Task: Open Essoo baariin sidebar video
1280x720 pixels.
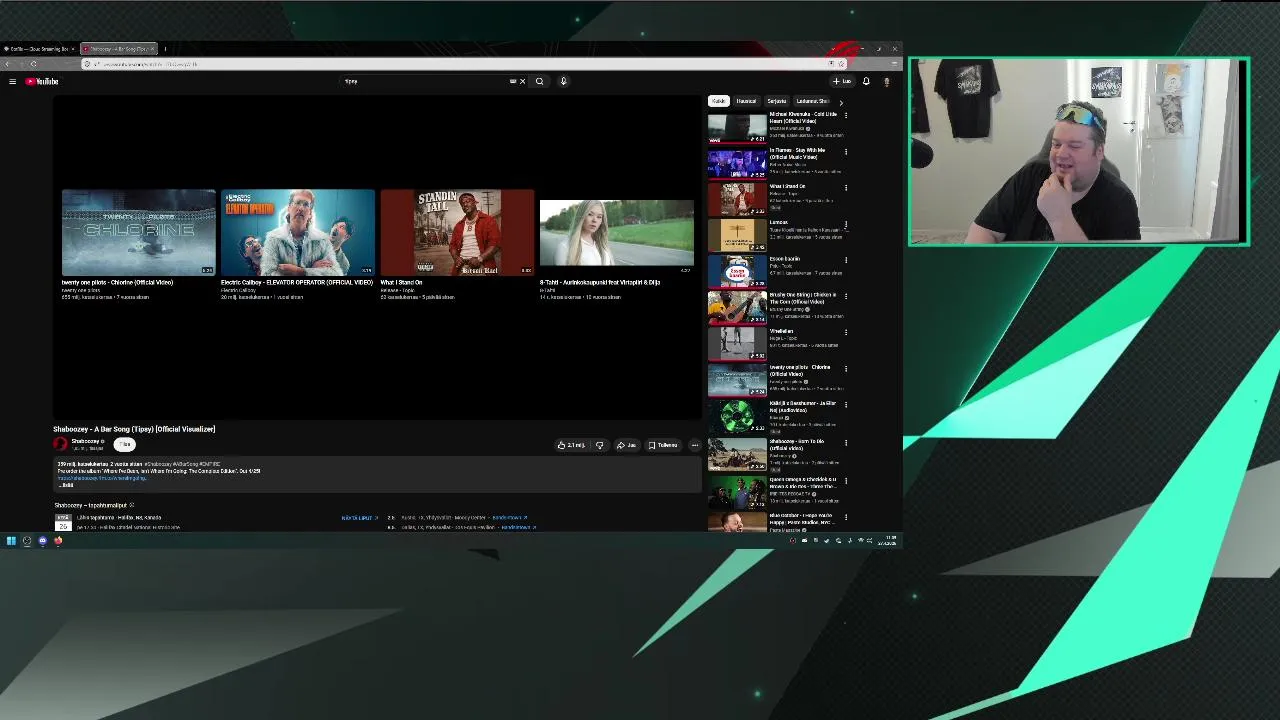Action: click(737, 272)
